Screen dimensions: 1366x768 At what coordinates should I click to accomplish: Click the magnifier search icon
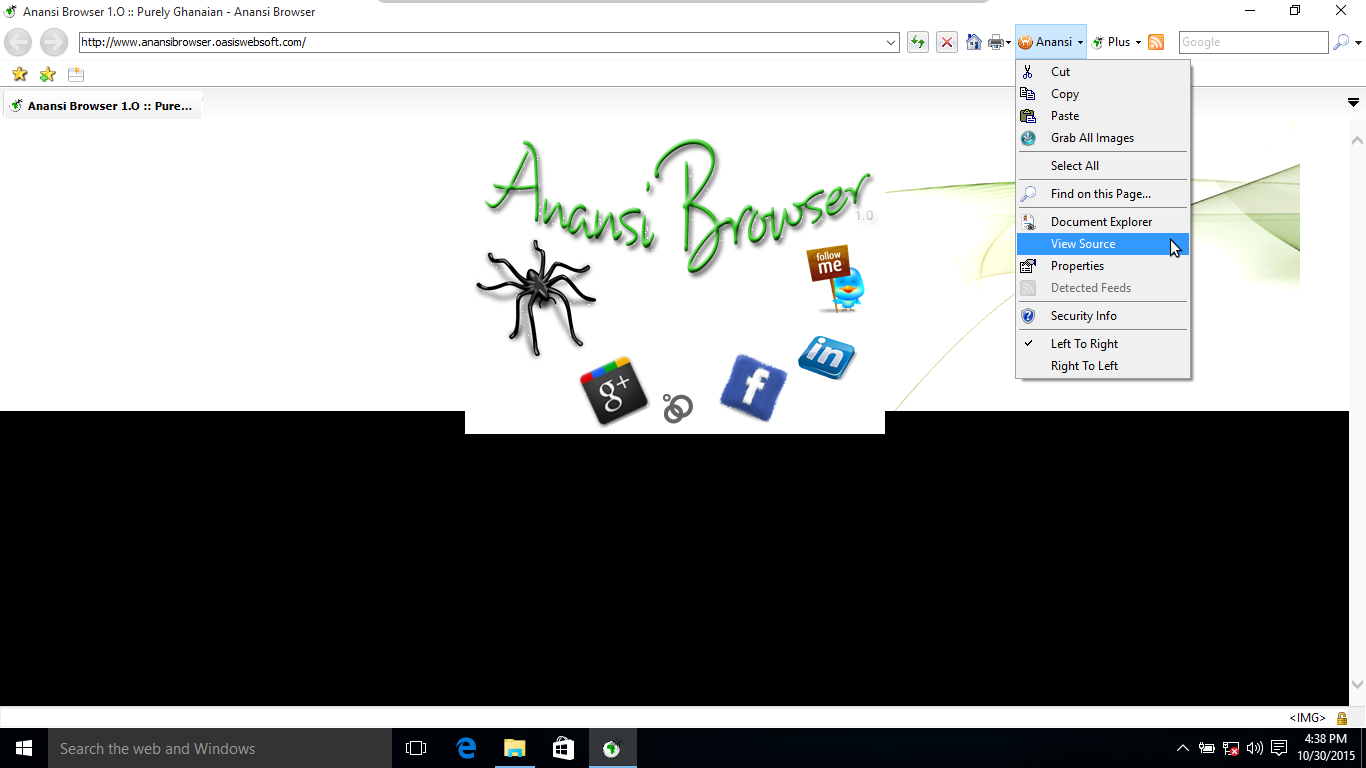(1341, 42)
